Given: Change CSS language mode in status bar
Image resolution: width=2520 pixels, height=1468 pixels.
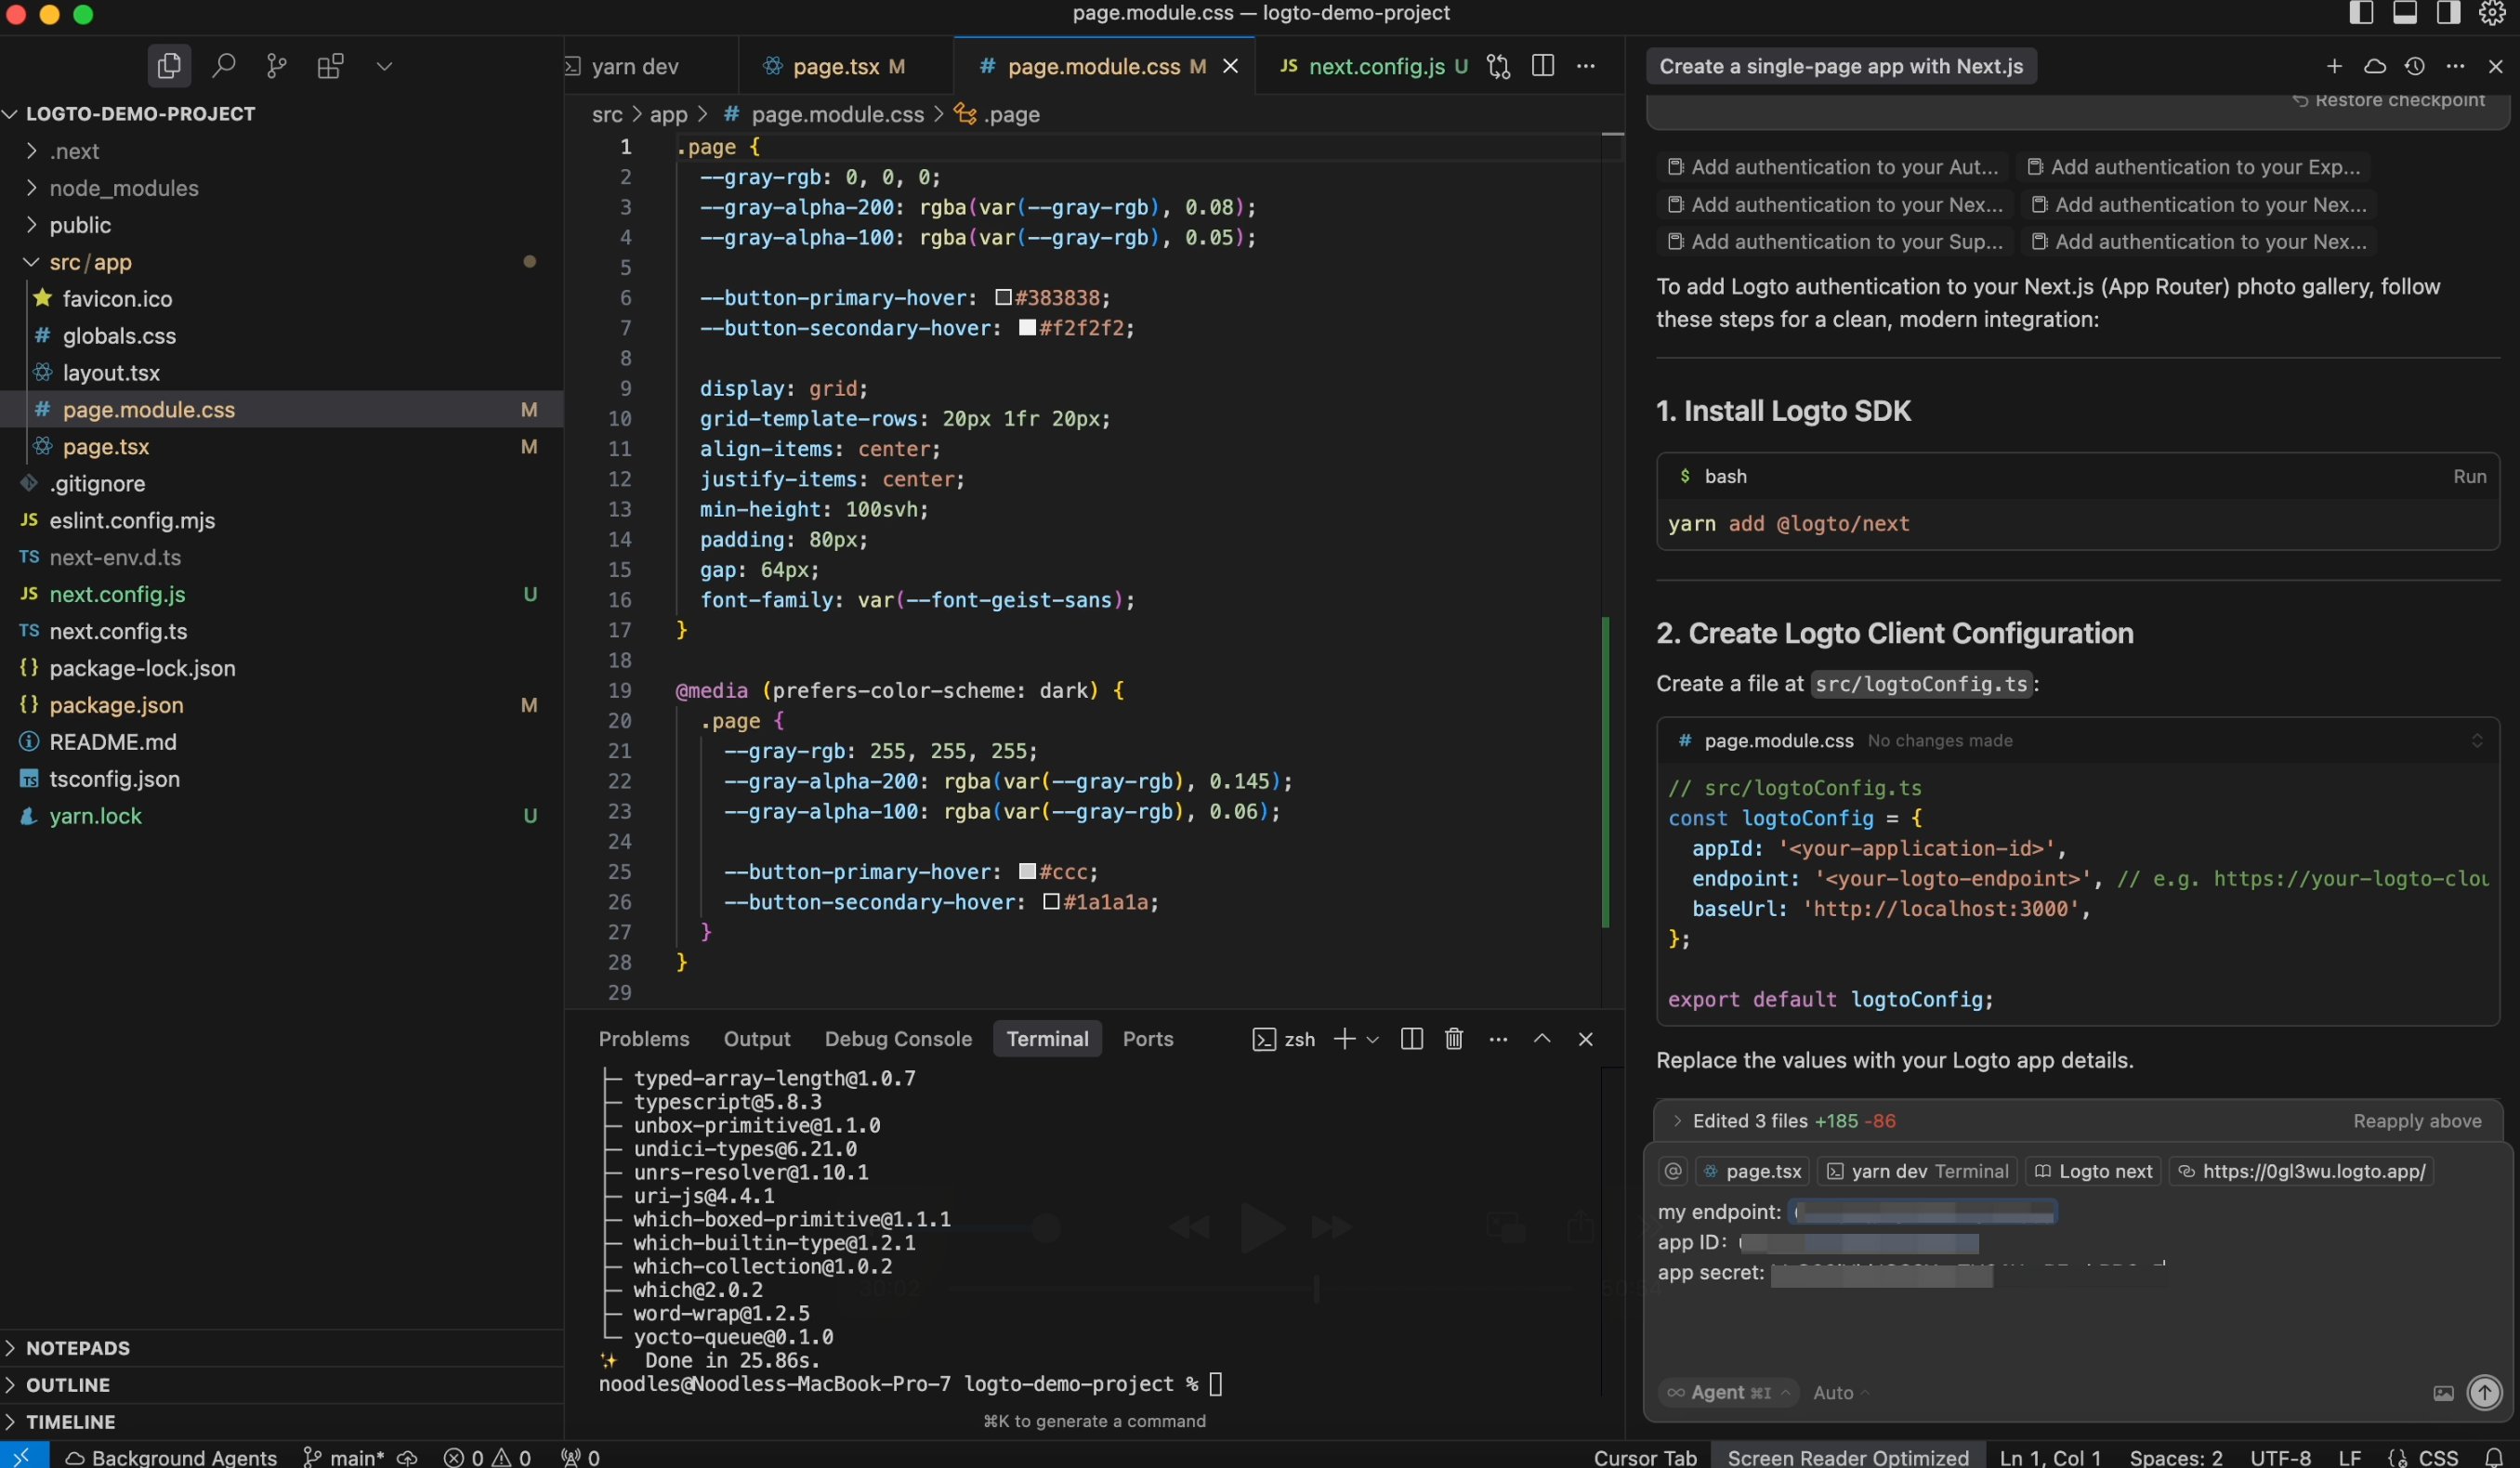Looking at the screenshot, I should coord(2438,1457).
